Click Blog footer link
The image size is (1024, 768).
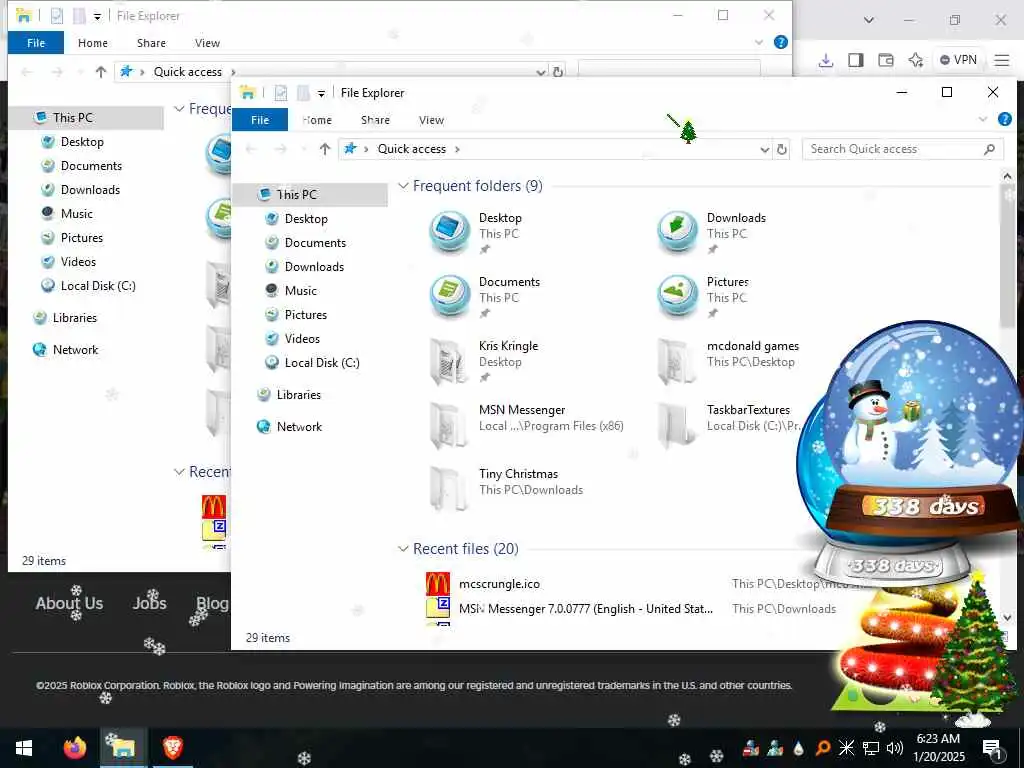[x=212, y=603]
